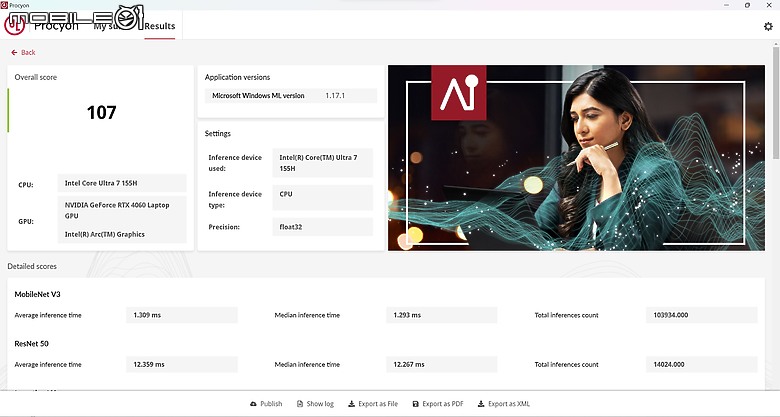Viewport: 780px width, 417px height.
Task: Click the Export as PDF save icon
Action: pyautogui.click(x=415, y=404)
